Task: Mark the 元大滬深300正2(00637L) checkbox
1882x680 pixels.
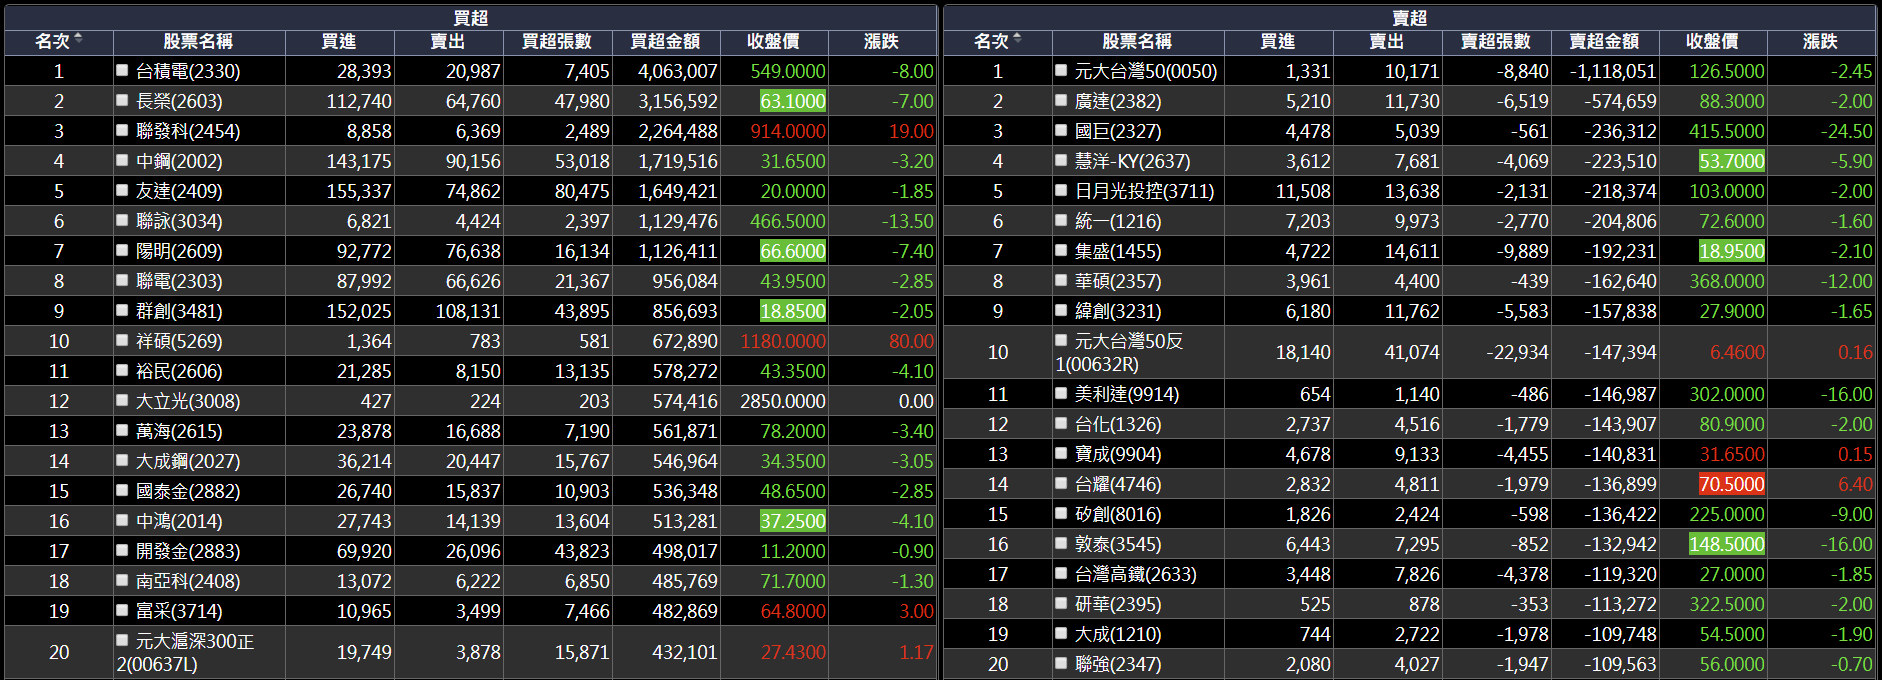Action: (122, 640)
